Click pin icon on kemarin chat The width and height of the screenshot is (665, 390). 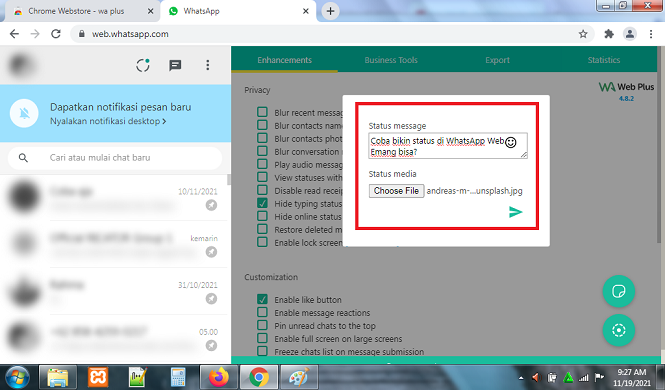click(211, 252)
